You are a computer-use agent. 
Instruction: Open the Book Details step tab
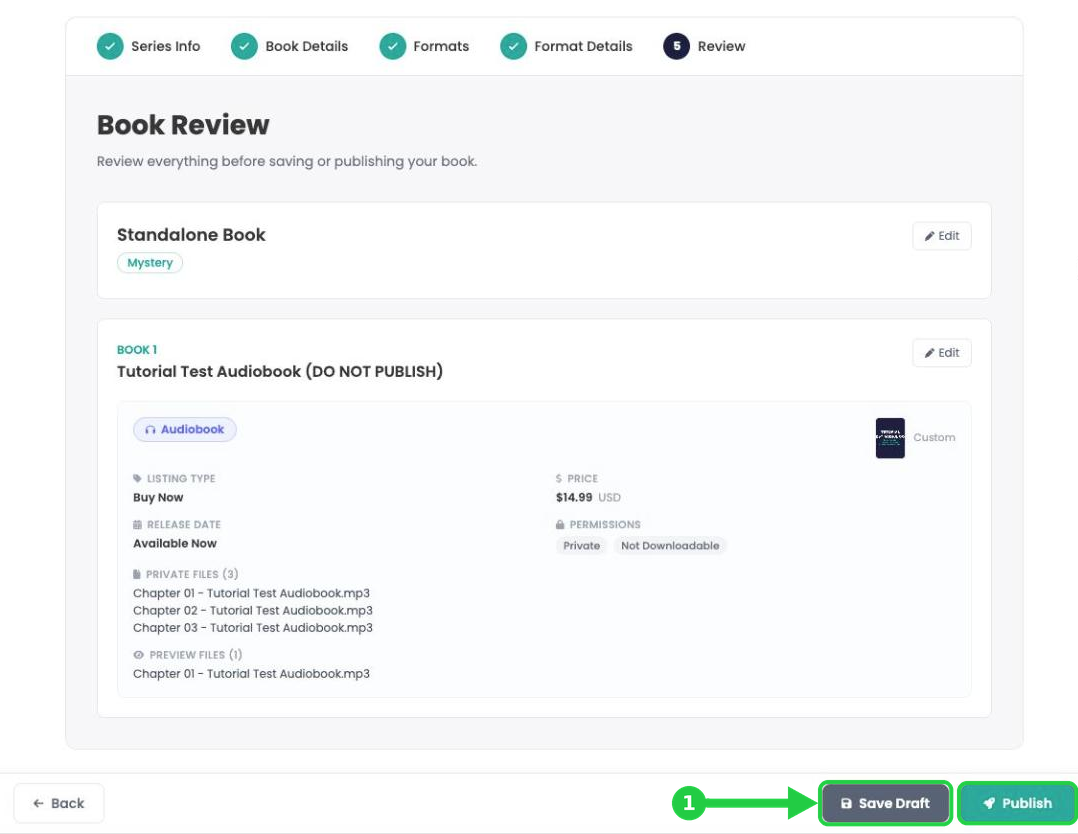click(x=289, y=47)
